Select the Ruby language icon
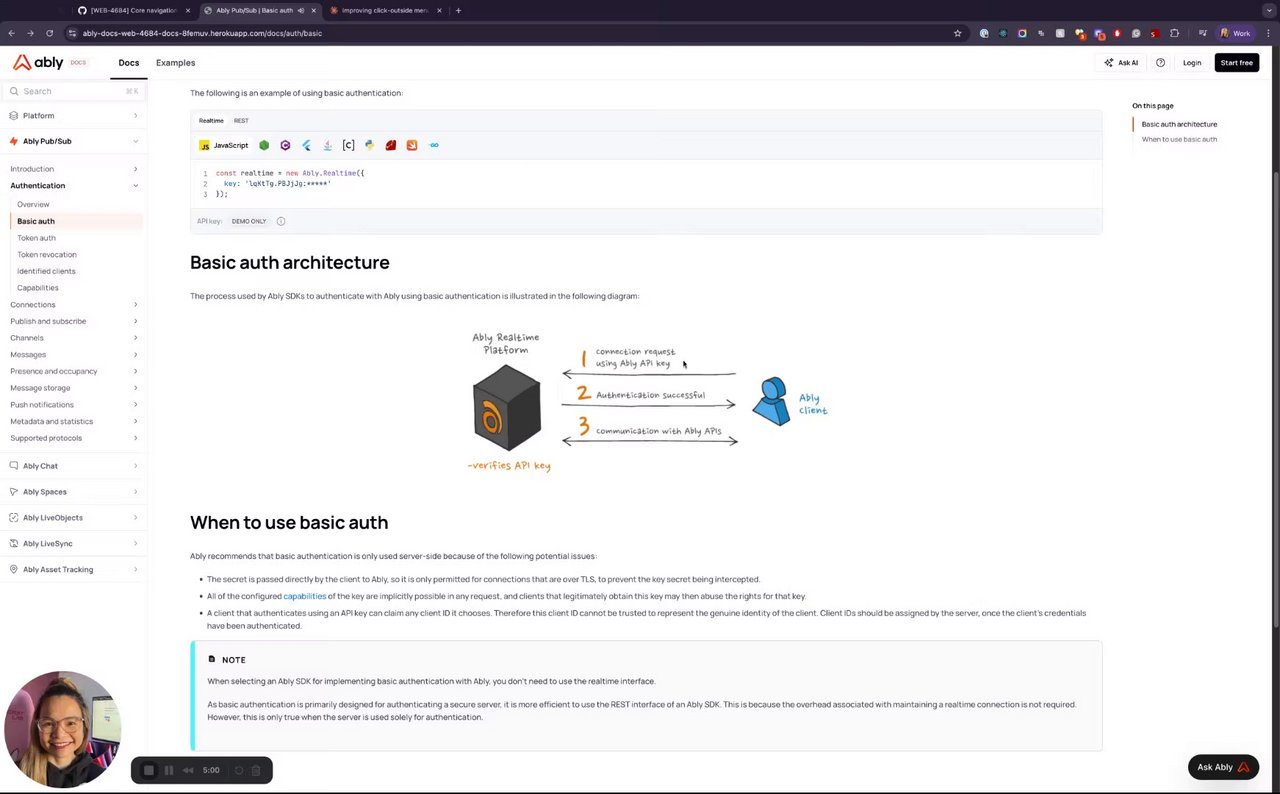 pyautogui.click(x=390, y=145)
